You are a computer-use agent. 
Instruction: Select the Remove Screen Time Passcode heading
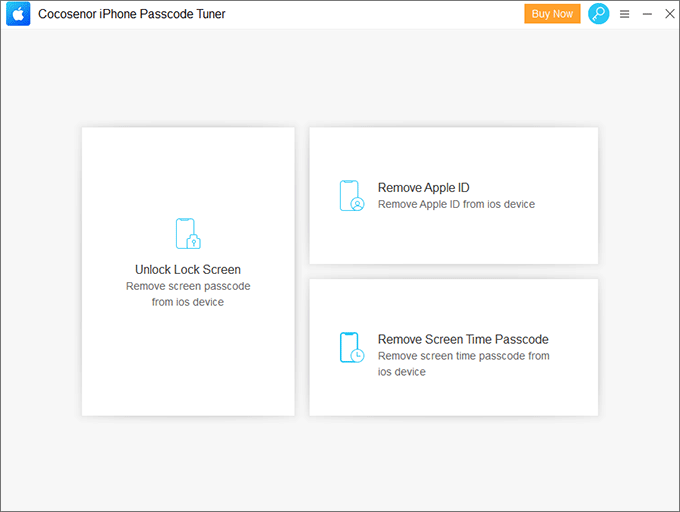point(462,339)
